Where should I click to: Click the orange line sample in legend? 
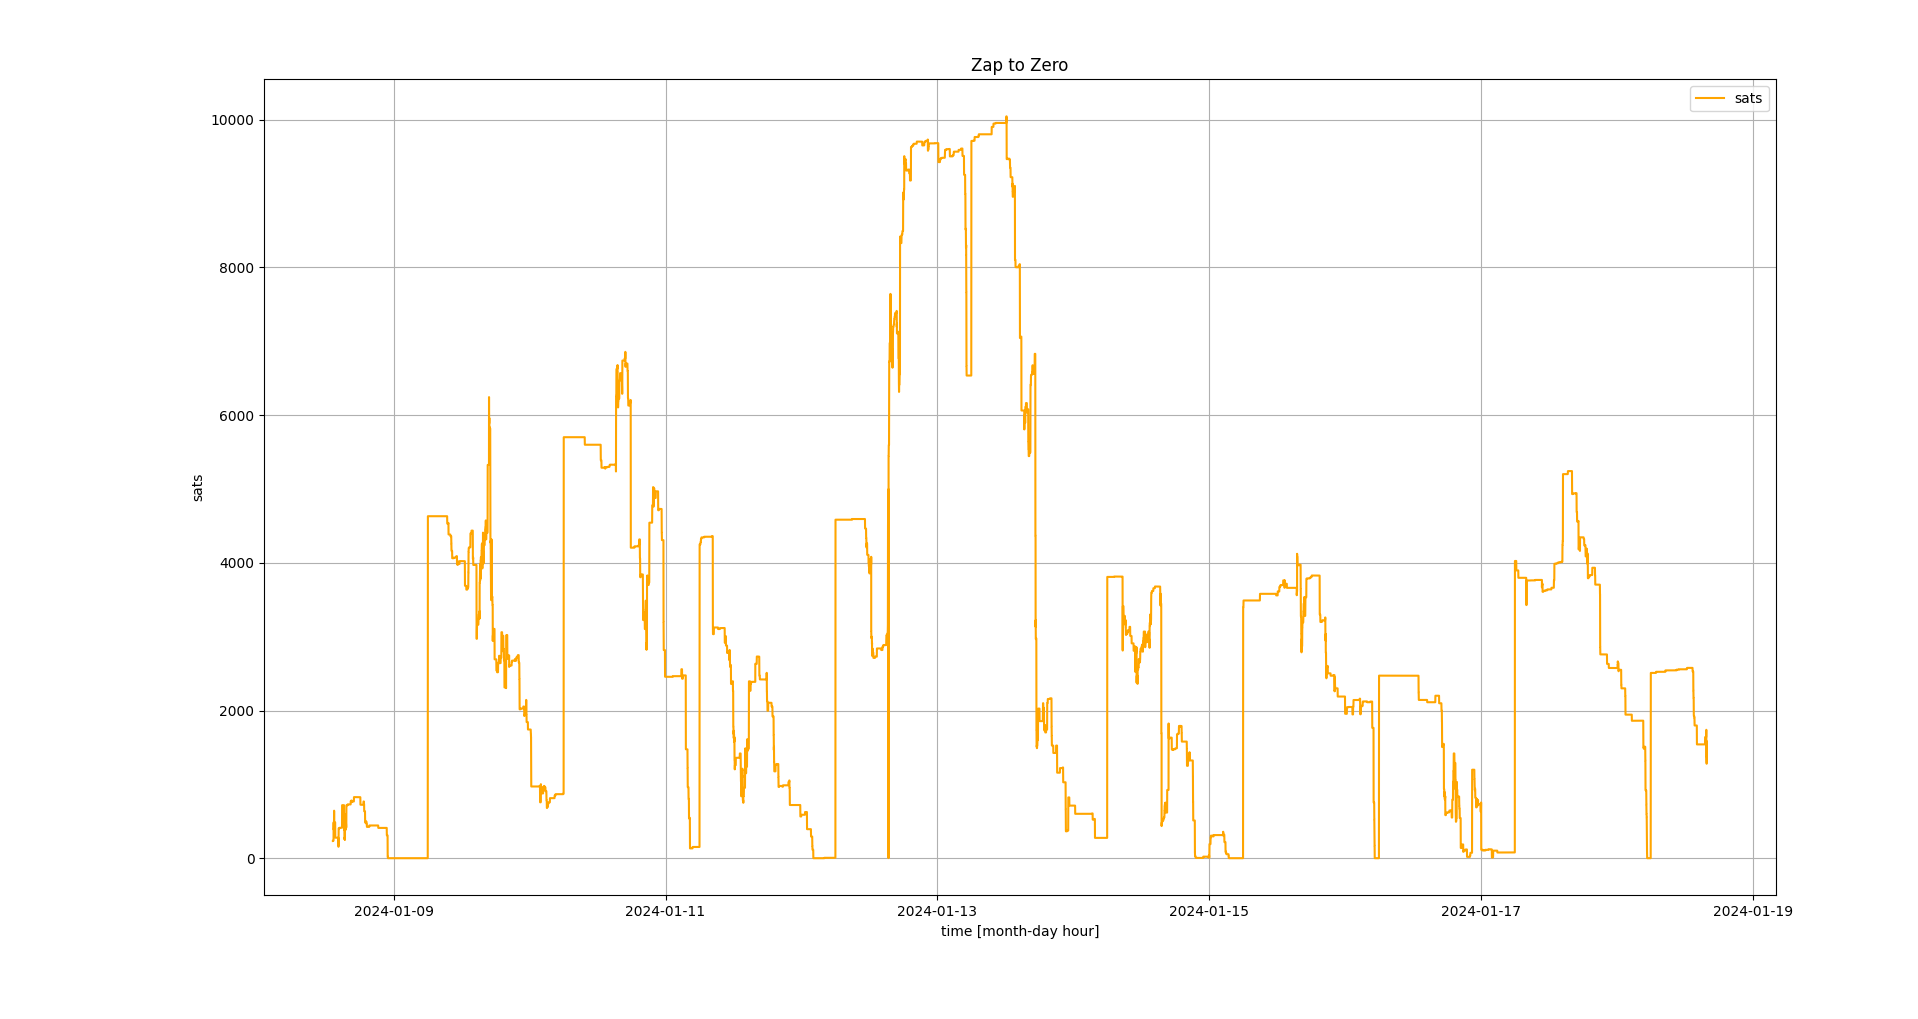[1711, 98]
